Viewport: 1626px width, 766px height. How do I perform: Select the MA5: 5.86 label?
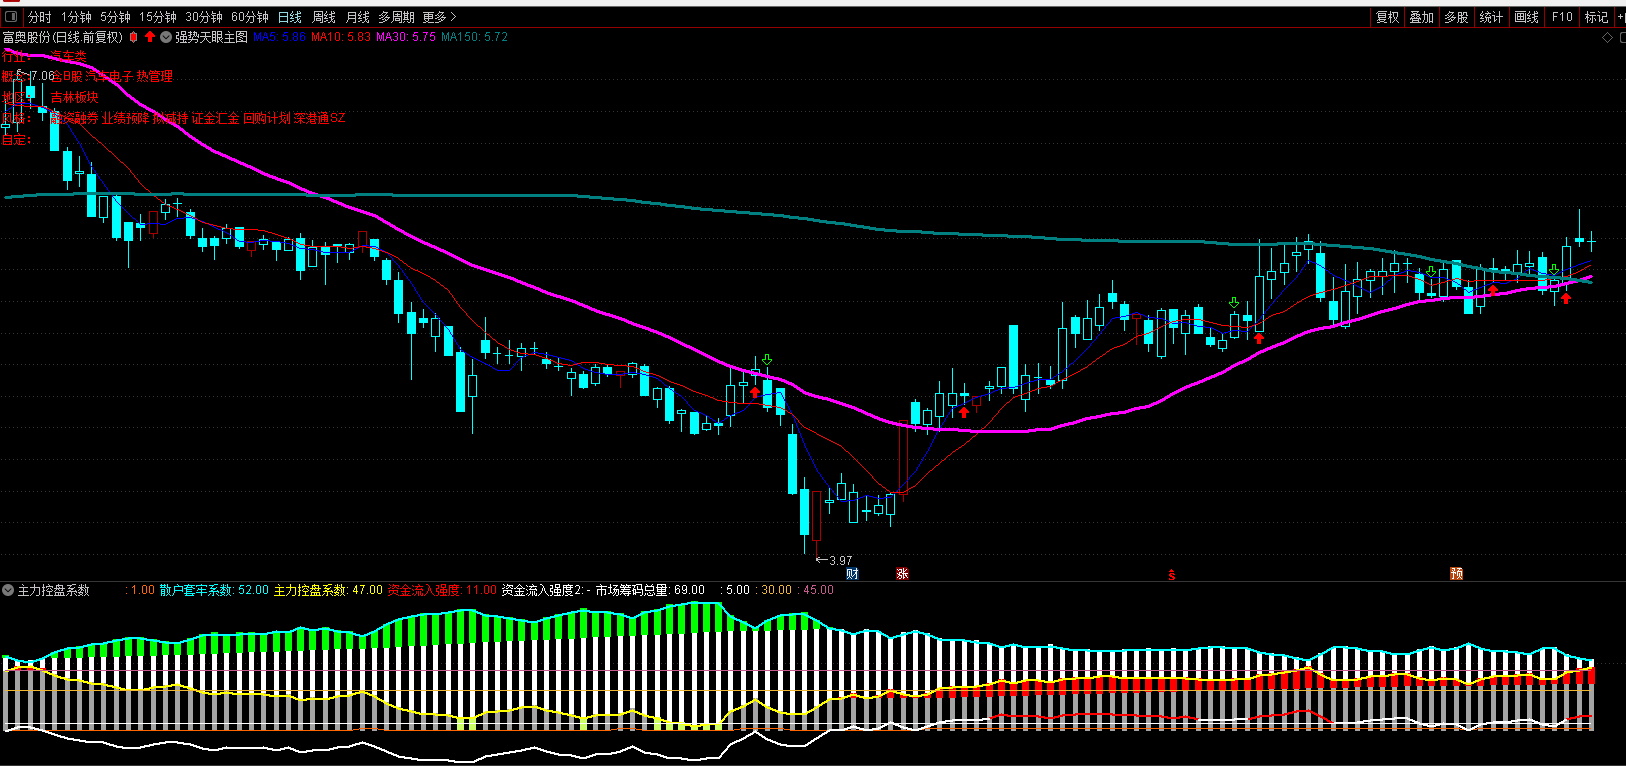point(279,37)
